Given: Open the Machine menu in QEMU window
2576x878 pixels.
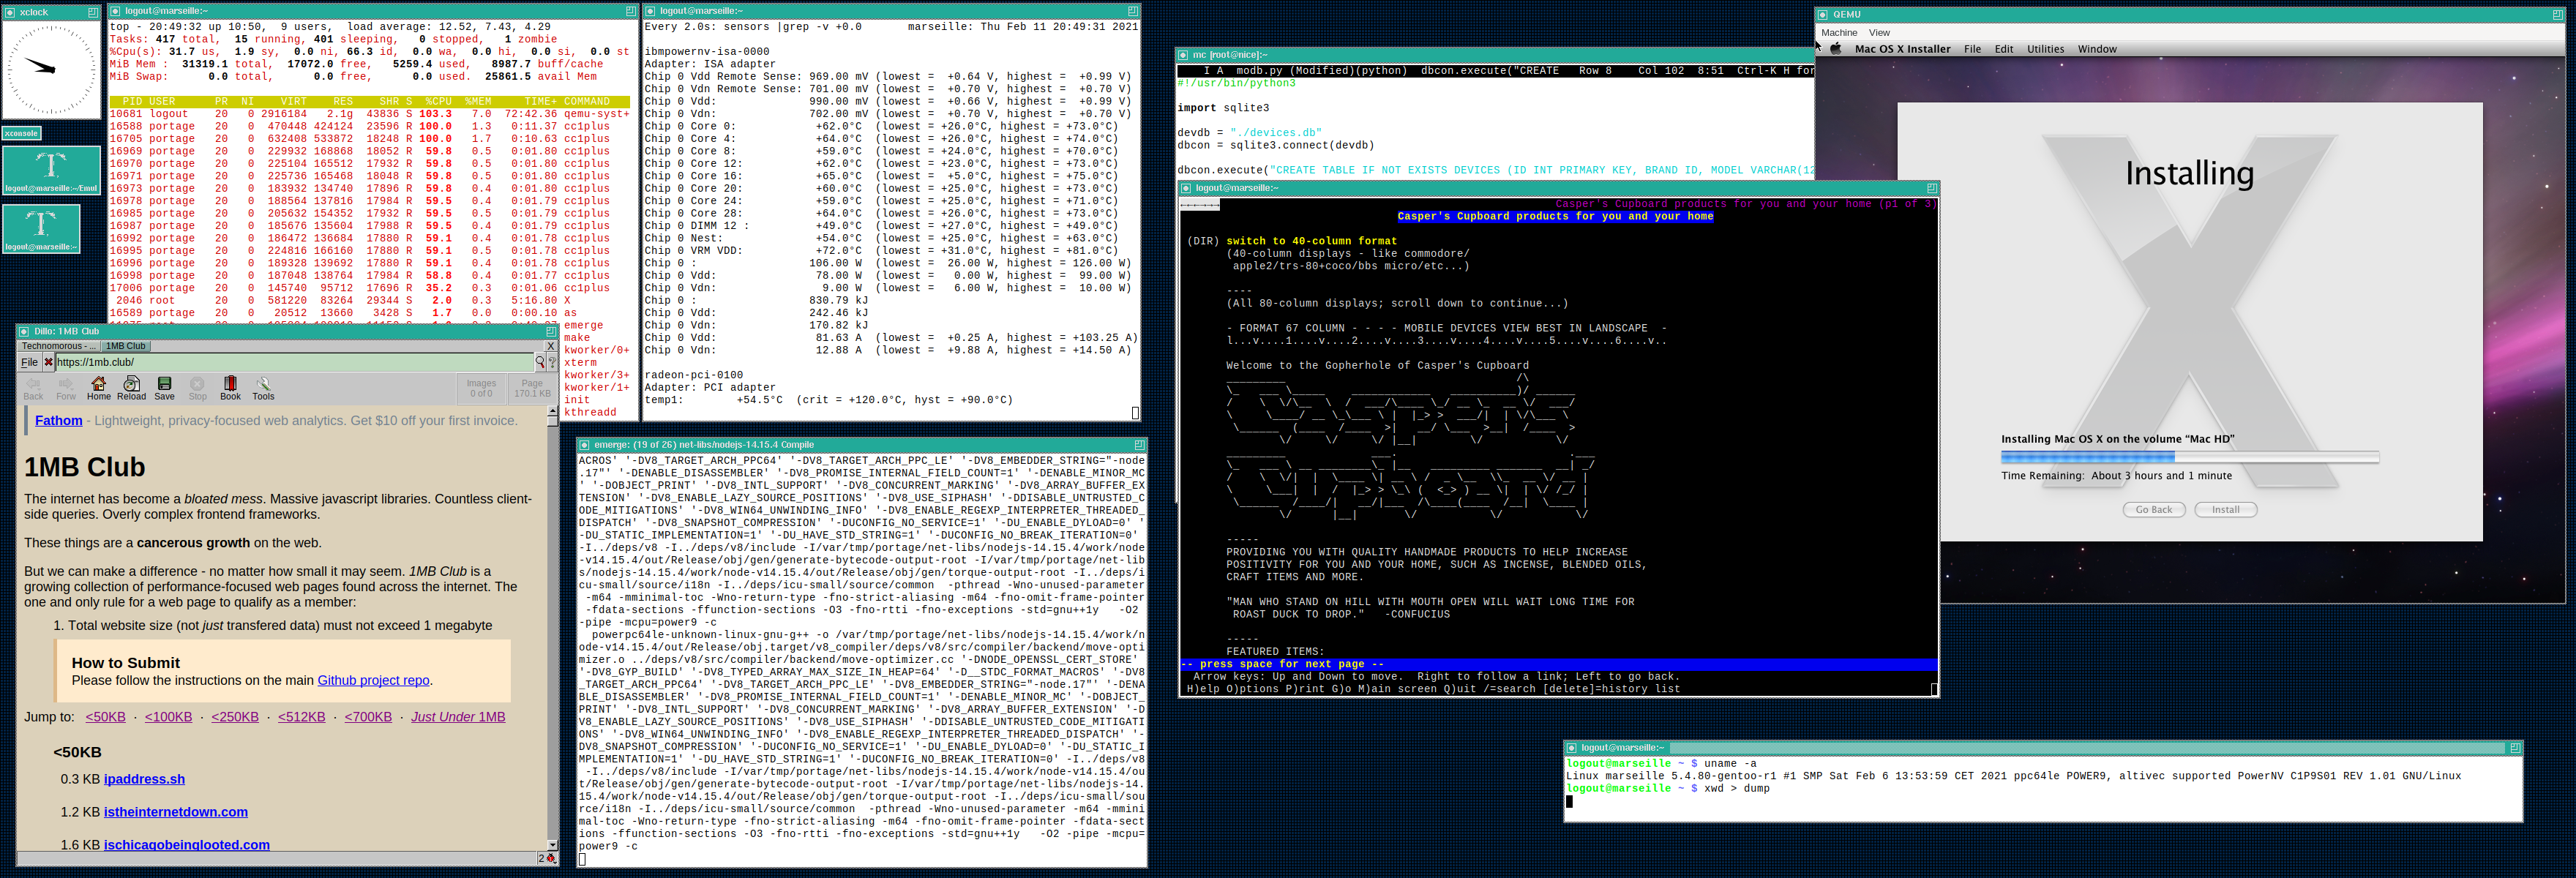Looking at the screenshot, I should pos(1838,33).
